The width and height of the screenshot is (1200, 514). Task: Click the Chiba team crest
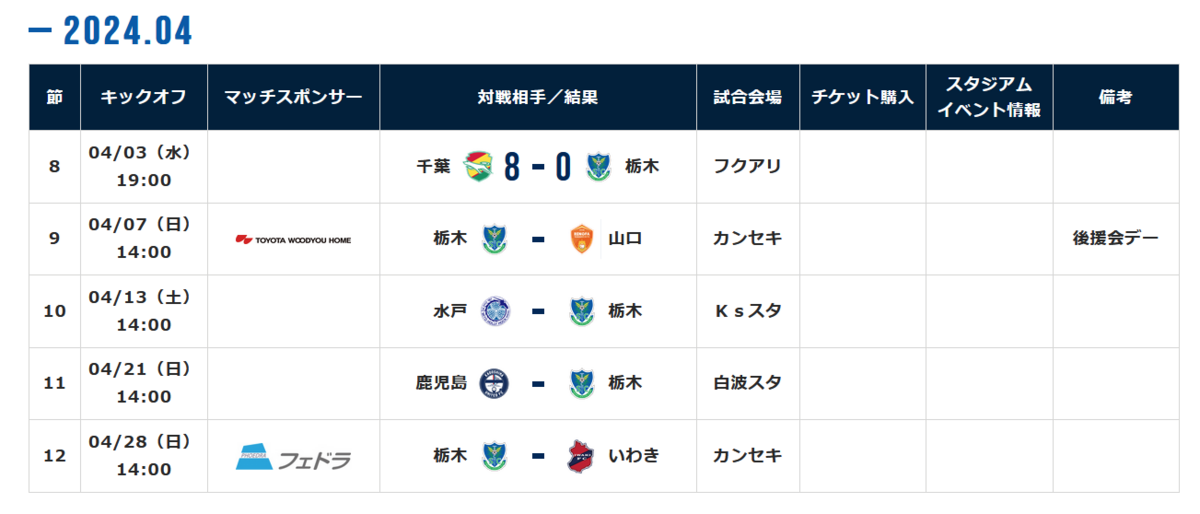point(479,167)
